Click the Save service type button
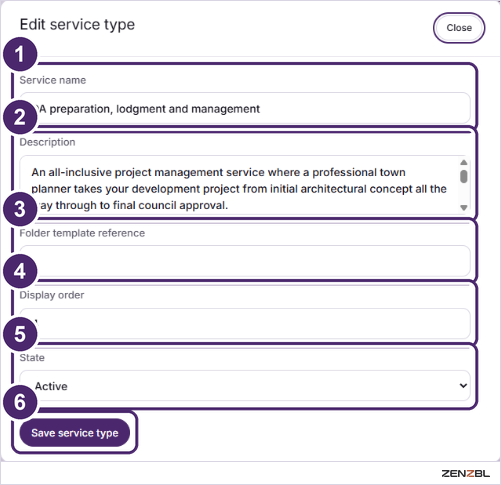The image size is (501, 485). coord(75,433)
